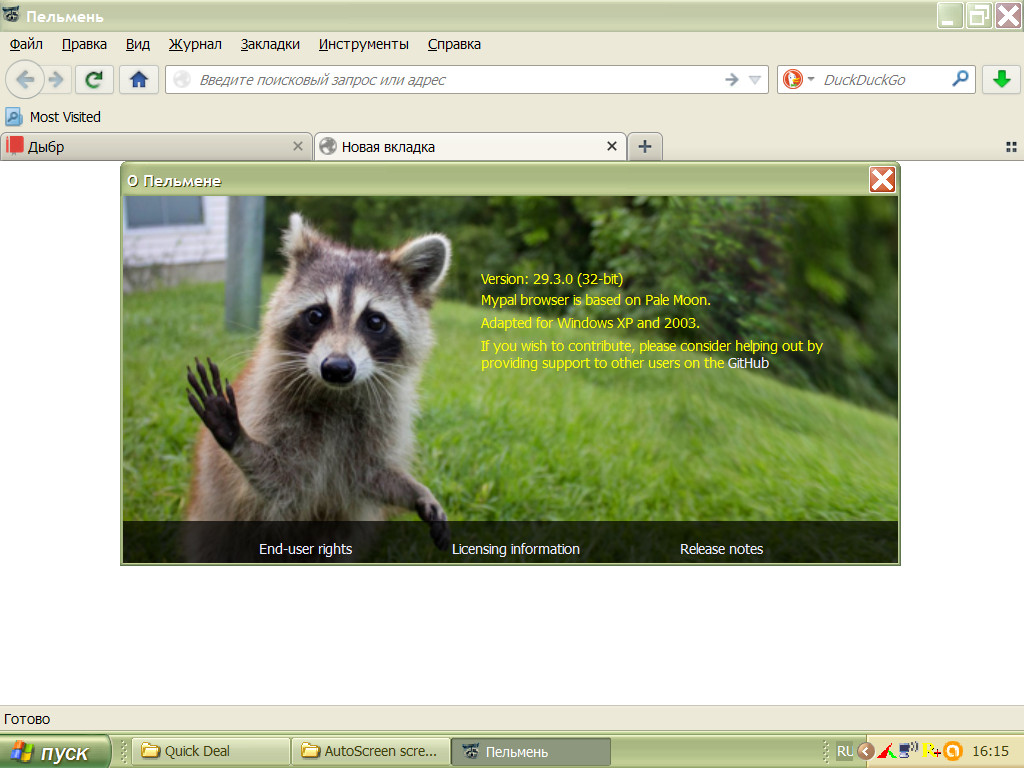Open the Вид menu
1024x768 pixels.
tap(138, 44)
